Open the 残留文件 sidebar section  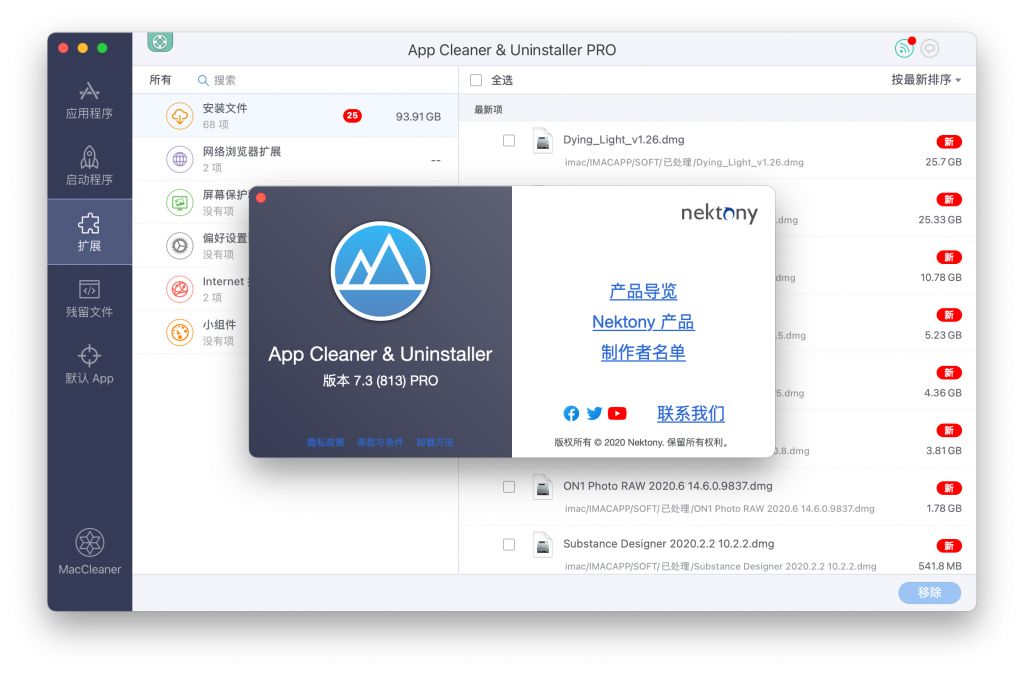tap(89, 298)
